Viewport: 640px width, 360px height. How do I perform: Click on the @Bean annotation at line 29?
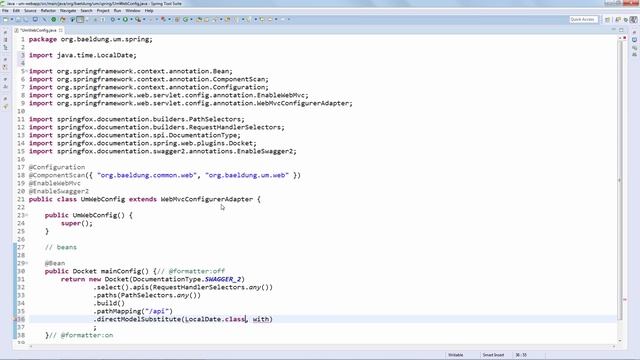55,263
